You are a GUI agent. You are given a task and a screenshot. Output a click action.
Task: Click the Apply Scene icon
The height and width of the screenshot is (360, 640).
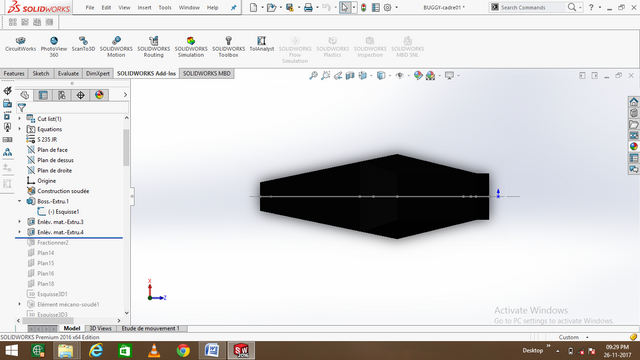click(430, 76)
